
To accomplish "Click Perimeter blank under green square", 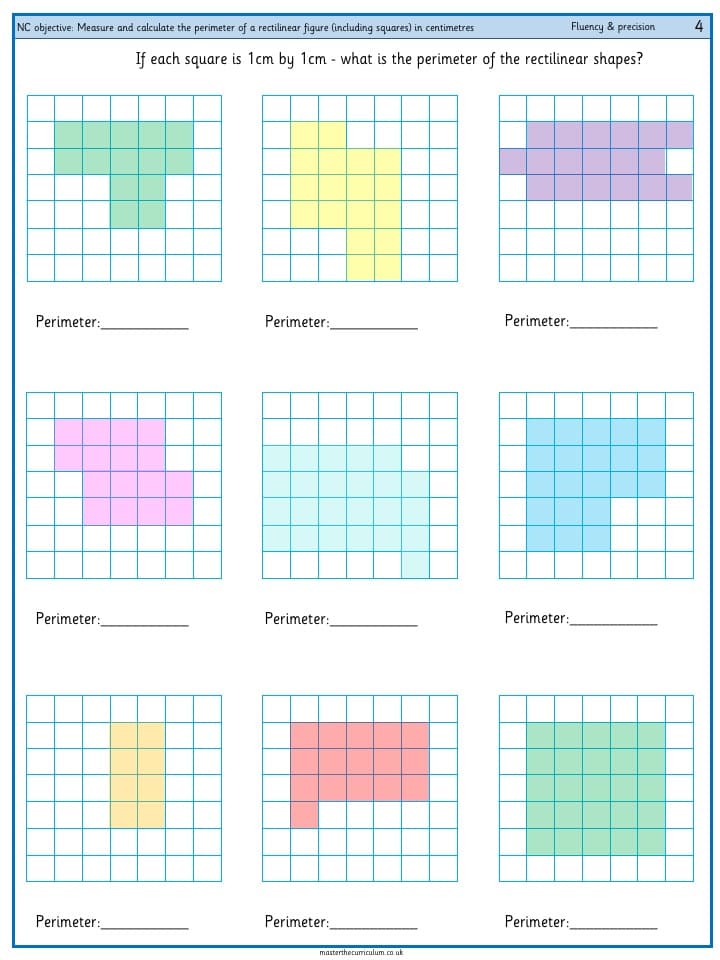I will (x=613, y=922).
